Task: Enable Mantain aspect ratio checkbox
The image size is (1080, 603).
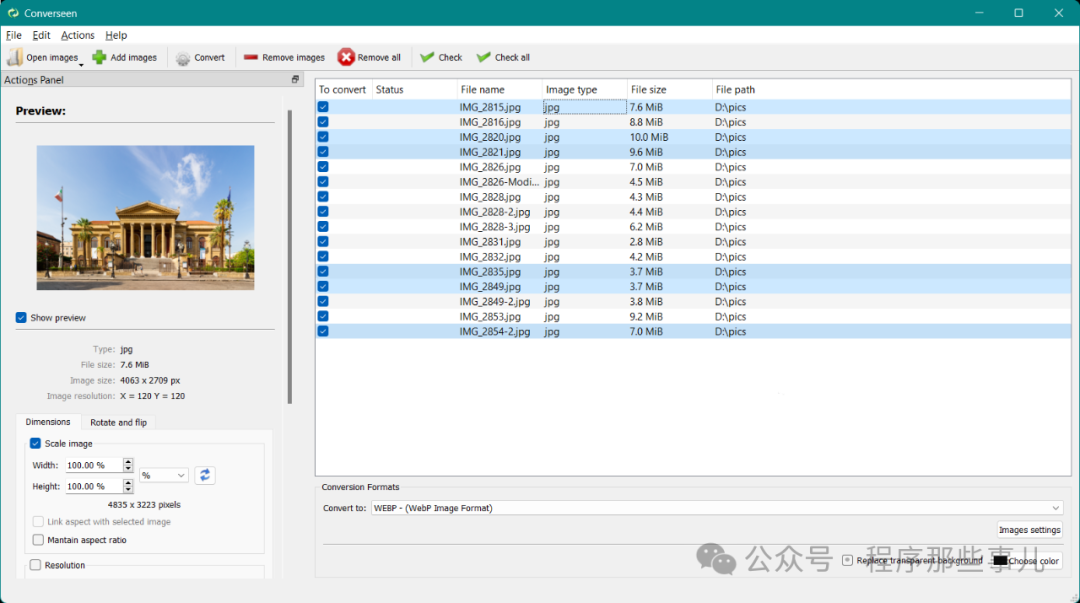Action: pos(38,540)
